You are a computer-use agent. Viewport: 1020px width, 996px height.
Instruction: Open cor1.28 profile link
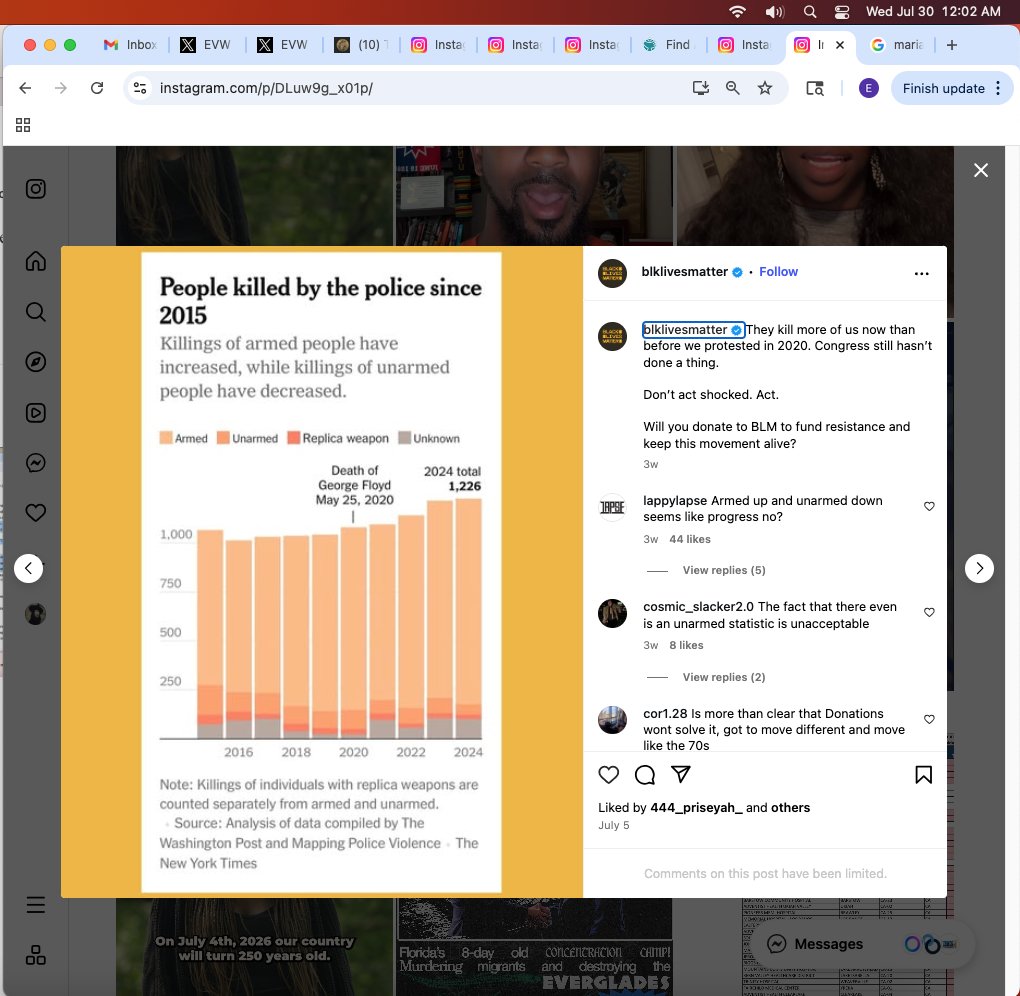(x=665, y=713)
